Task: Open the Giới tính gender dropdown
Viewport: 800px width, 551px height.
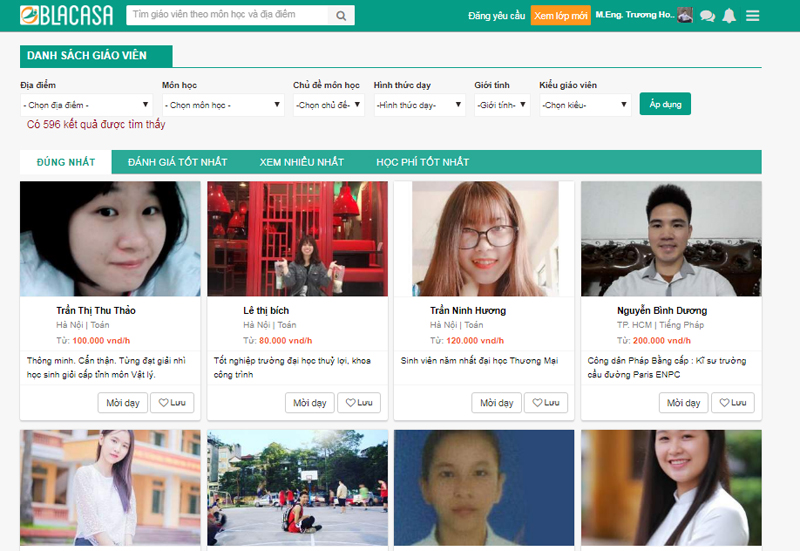Action: tap(502, 105)
